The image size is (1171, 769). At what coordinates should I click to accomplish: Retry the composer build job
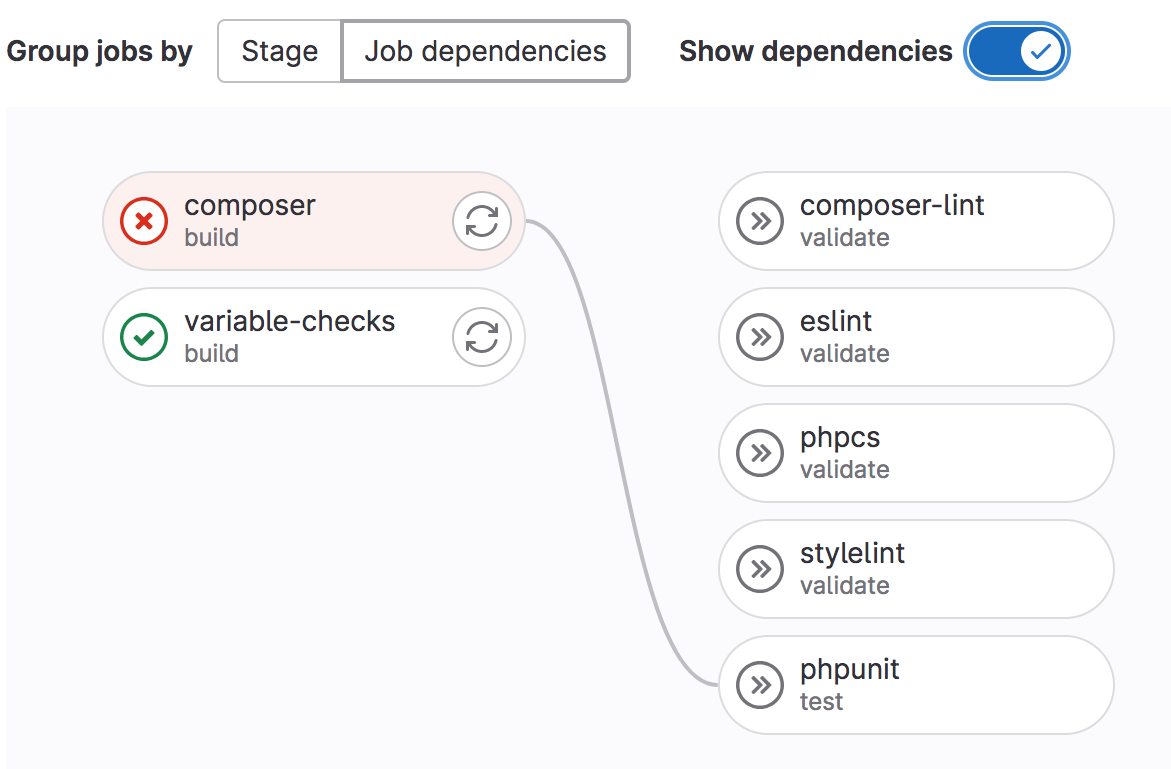pos(482,221)
